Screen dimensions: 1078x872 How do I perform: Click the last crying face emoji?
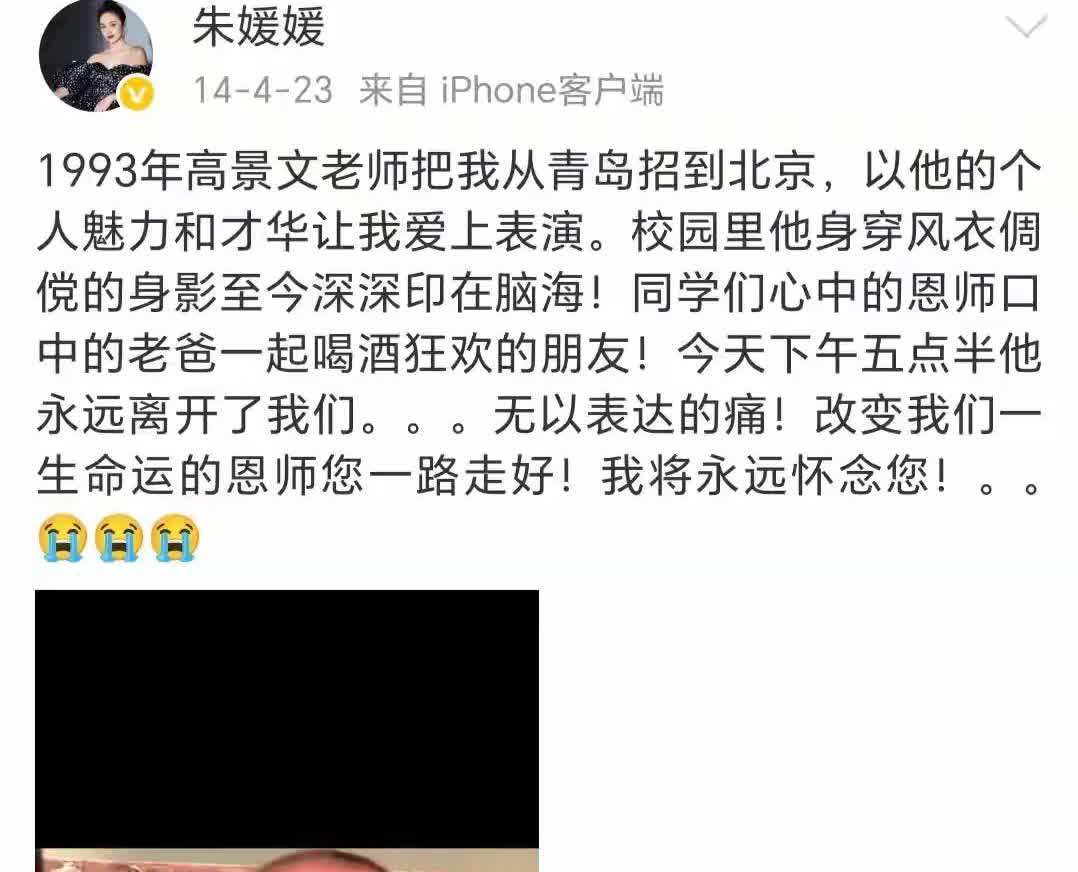175,538
